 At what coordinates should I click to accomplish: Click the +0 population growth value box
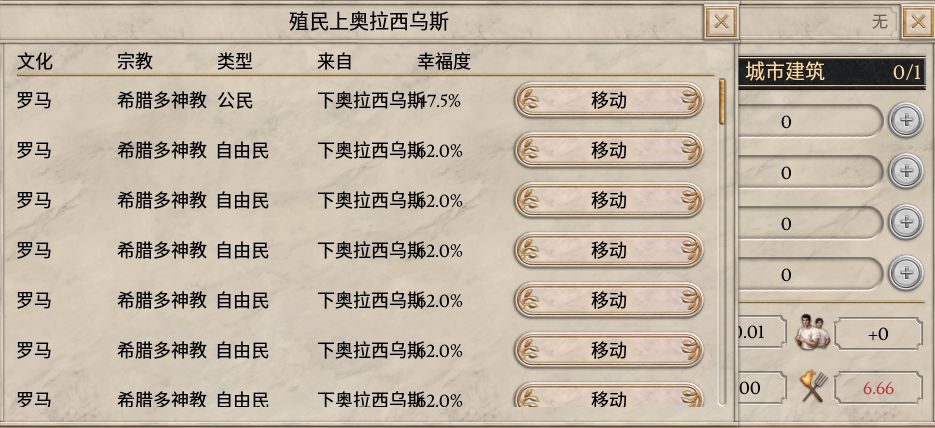(878, 334)
